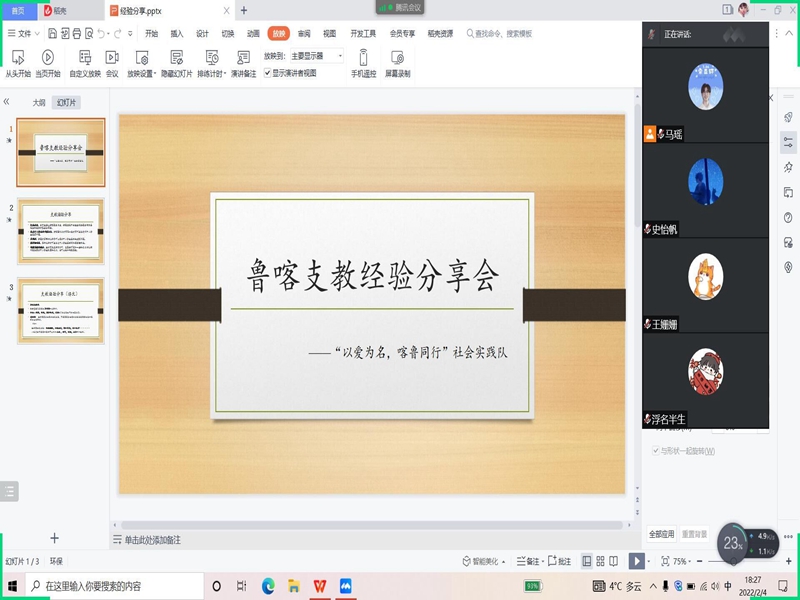Image resolution: width=800 pixels, height=600 pixels.
Task: Click the 会议 meeting icon in ribbon
Action: click(x=112, y=62)
